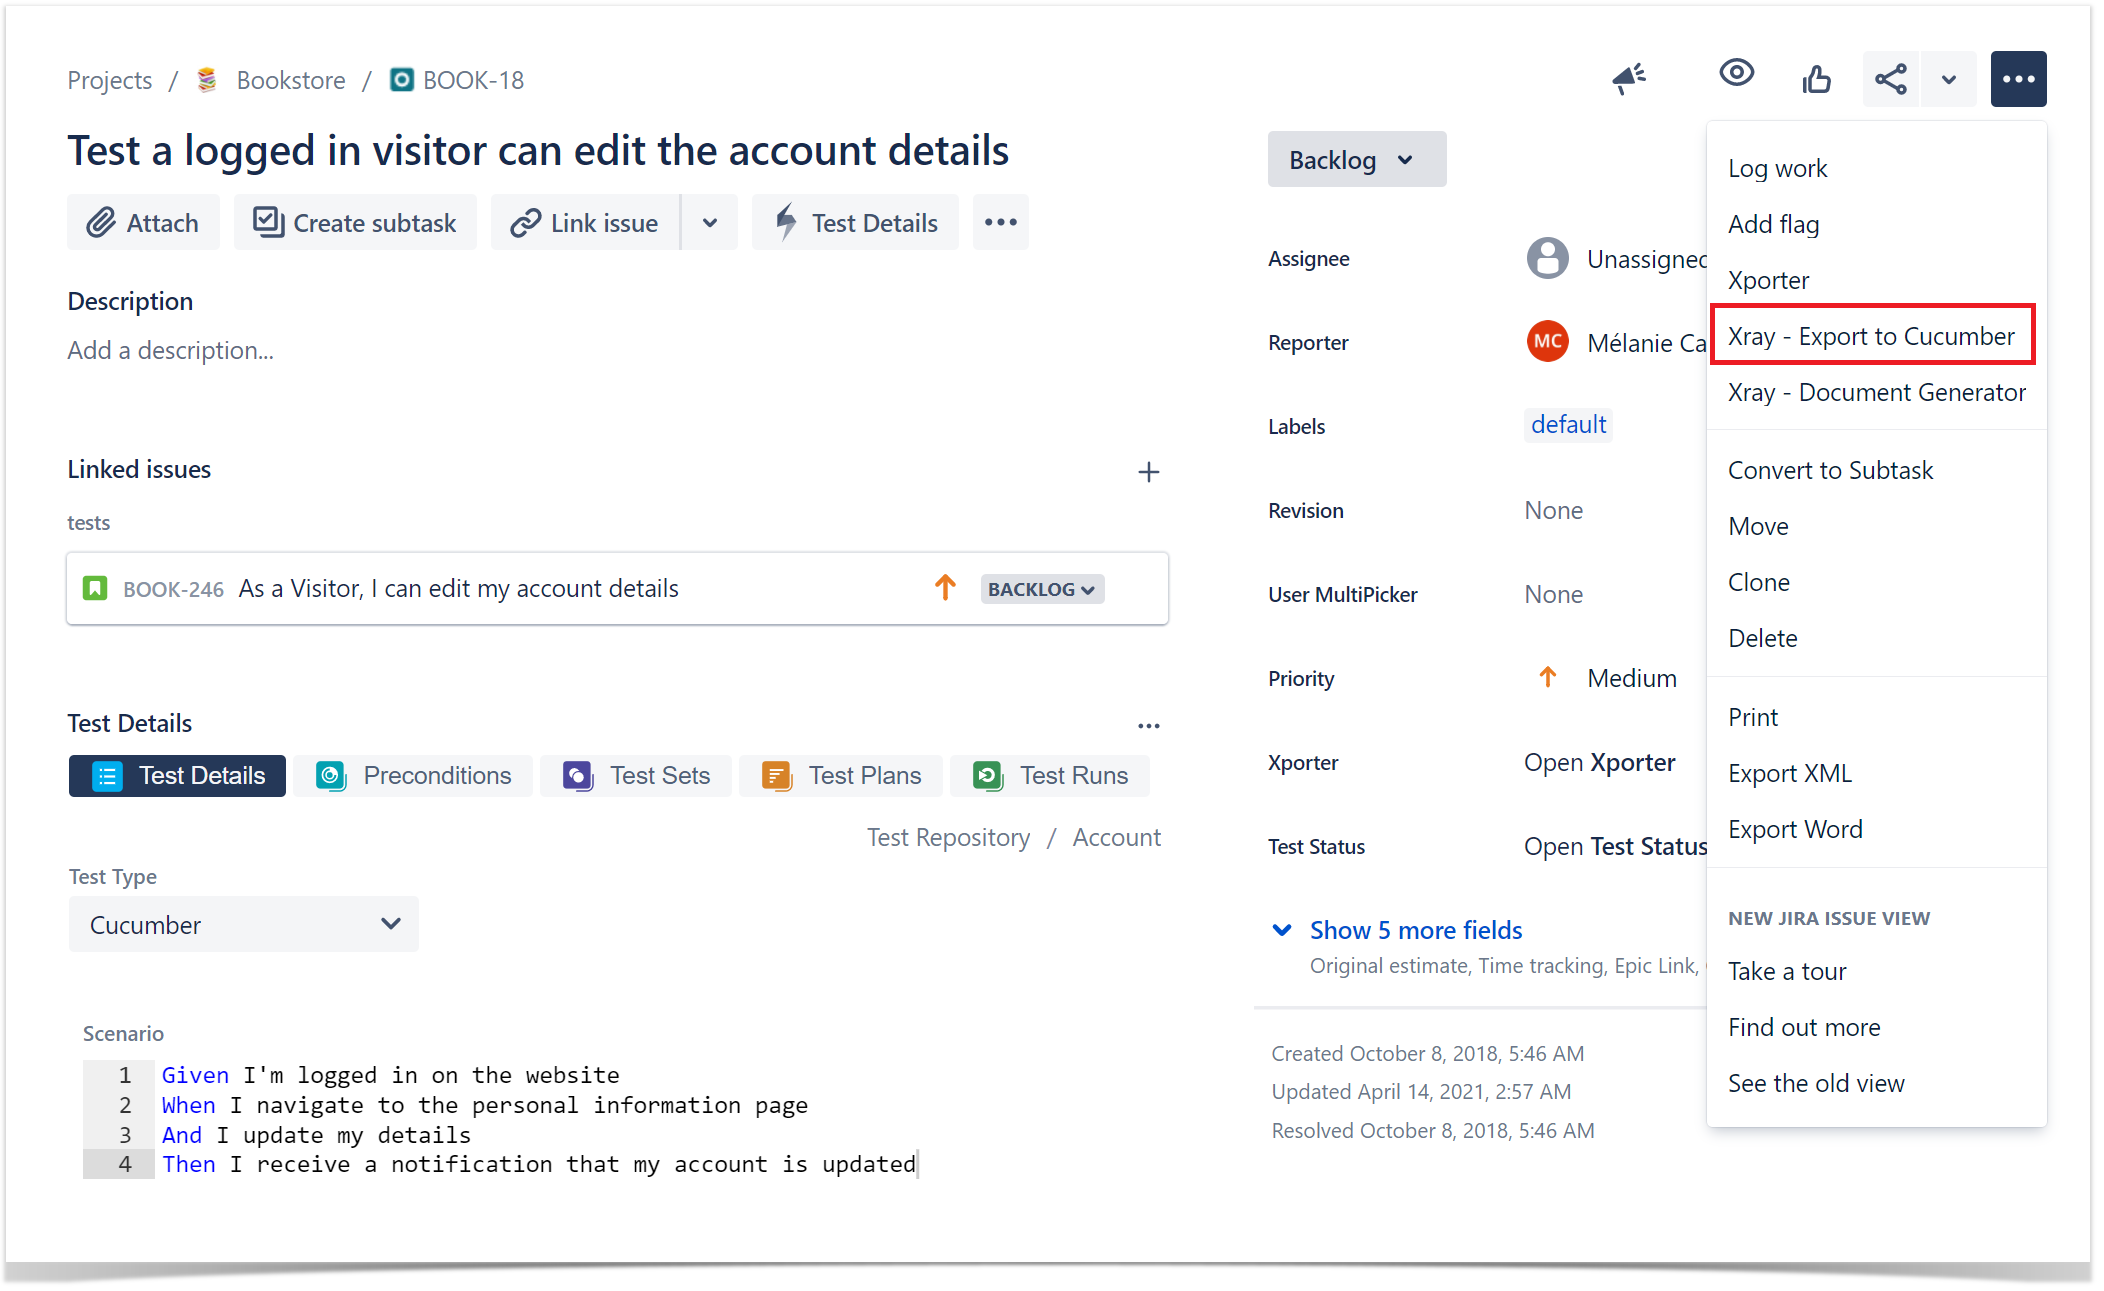Click Create subtask button

click(x=355, y=222)
